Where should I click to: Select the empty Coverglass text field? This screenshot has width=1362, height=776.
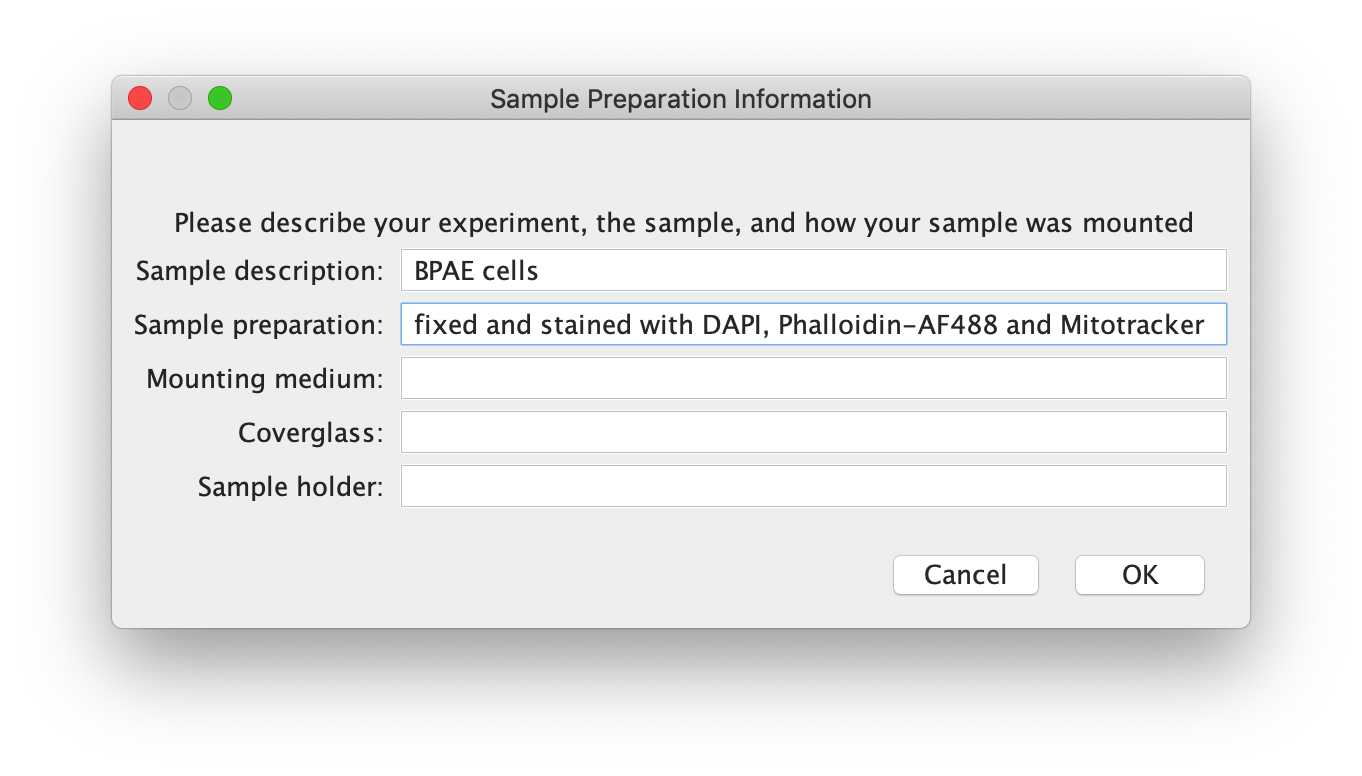coord(814,432)
